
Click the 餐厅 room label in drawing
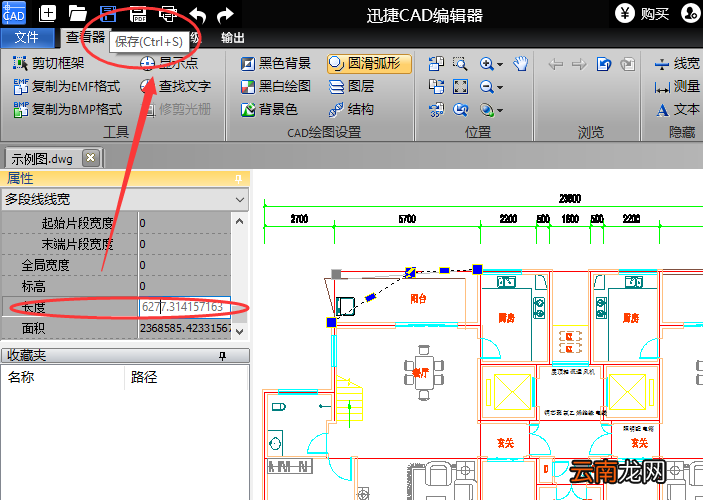pos(420,373)
